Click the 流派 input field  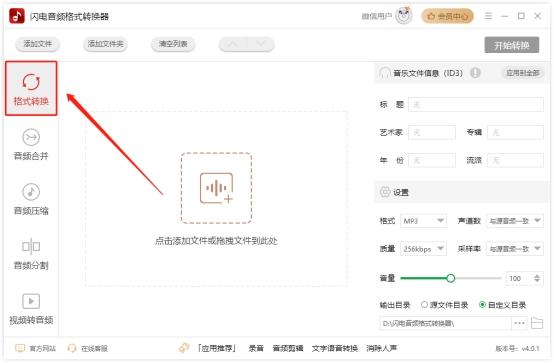click(x=515, y=160)
